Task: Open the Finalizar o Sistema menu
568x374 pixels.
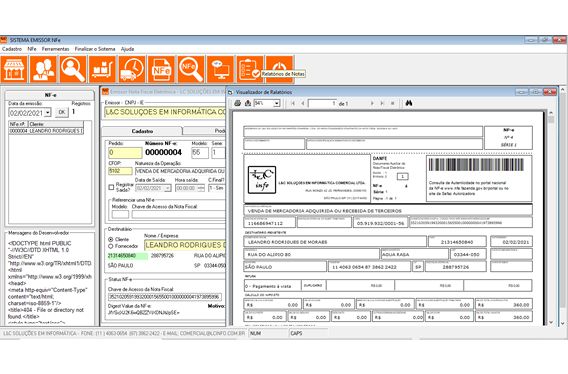Action: tap(95, 49)
